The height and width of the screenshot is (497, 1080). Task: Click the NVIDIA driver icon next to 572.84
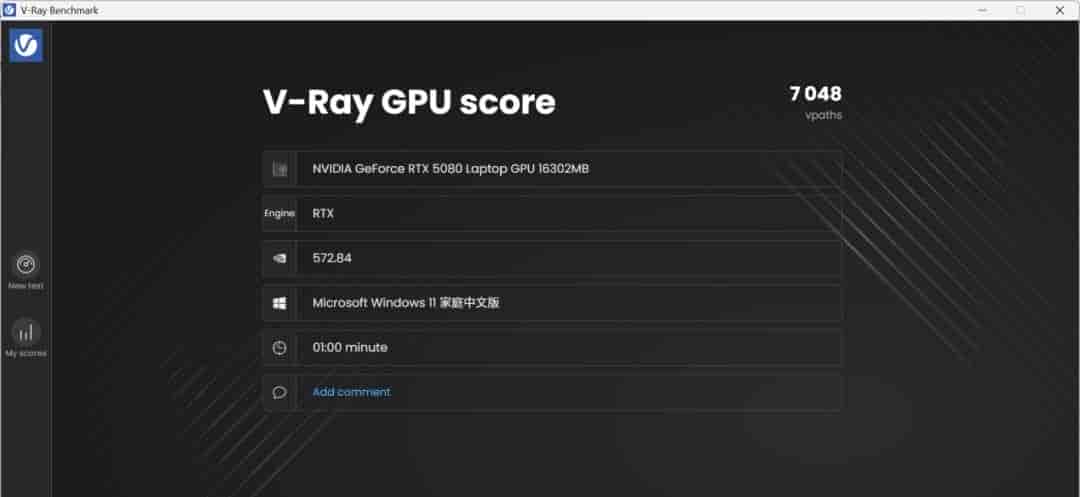click(279, 258)
